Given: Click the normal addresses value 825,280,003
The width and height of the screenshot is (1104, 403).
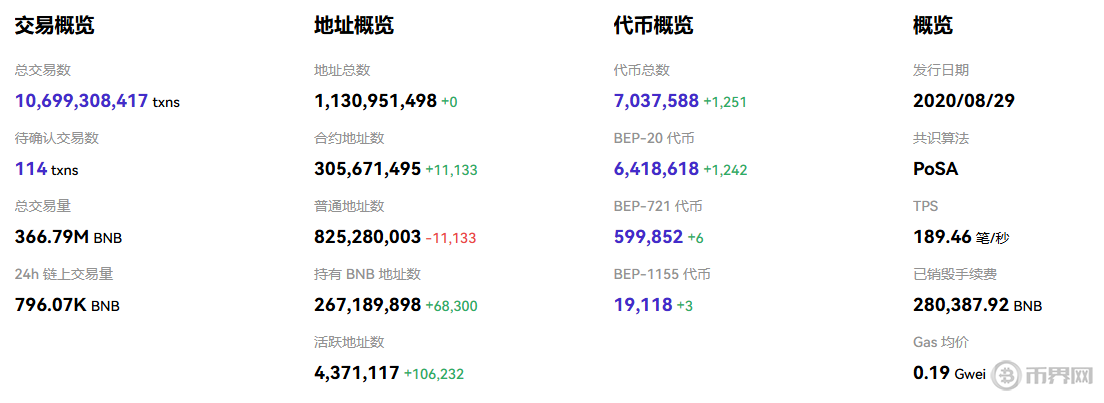Looking at the screenshot, I should pos(367,237).
